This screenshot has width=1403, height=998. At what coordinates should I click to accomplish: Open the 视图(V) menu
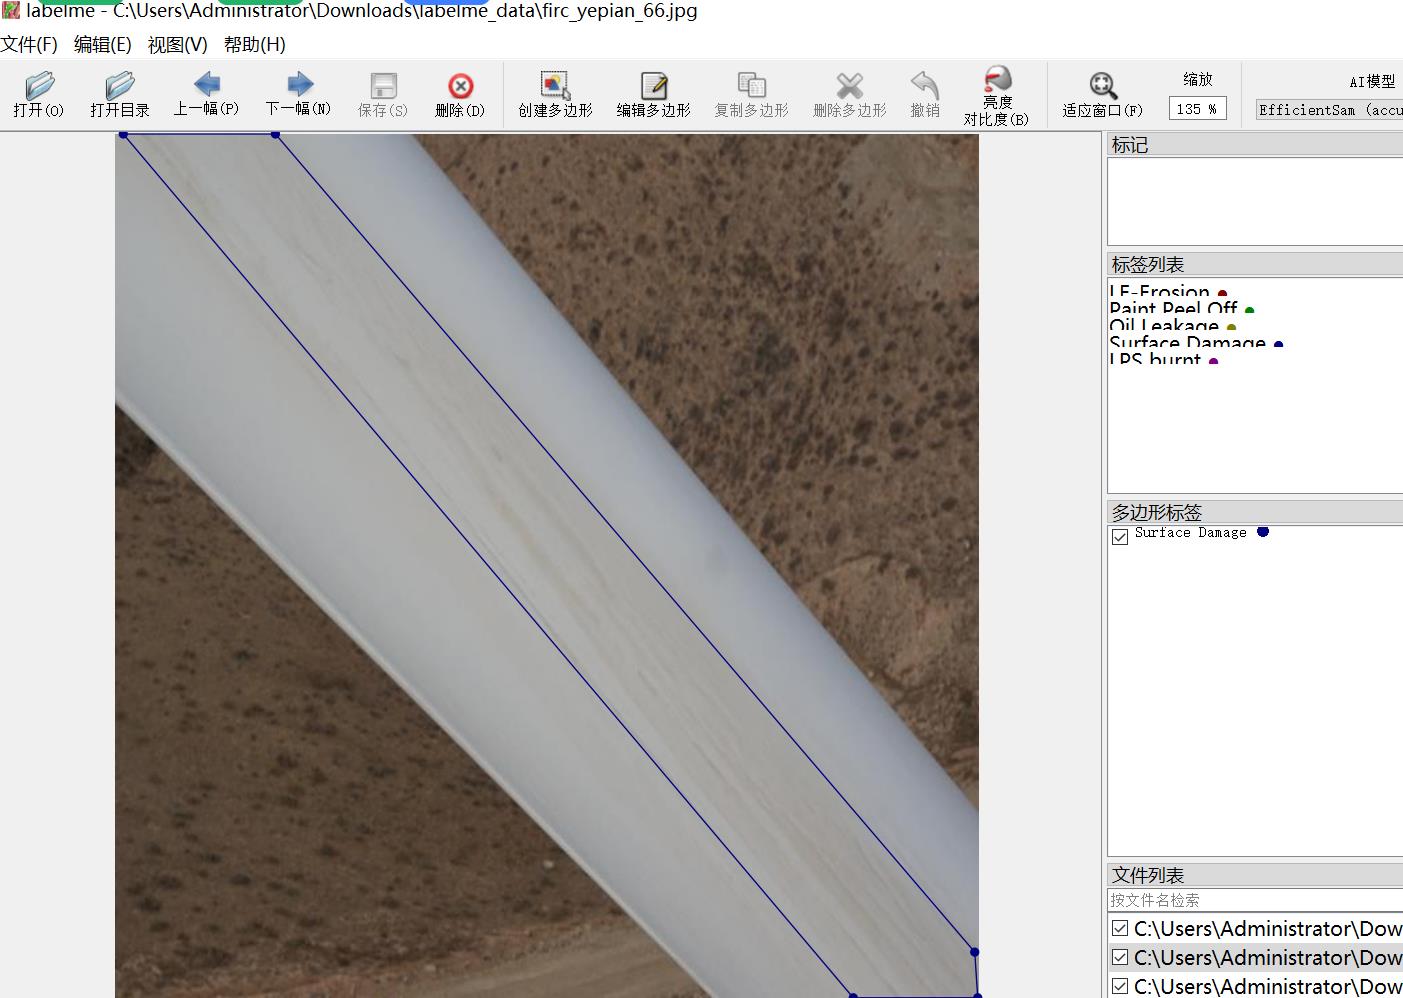point(177,45)
